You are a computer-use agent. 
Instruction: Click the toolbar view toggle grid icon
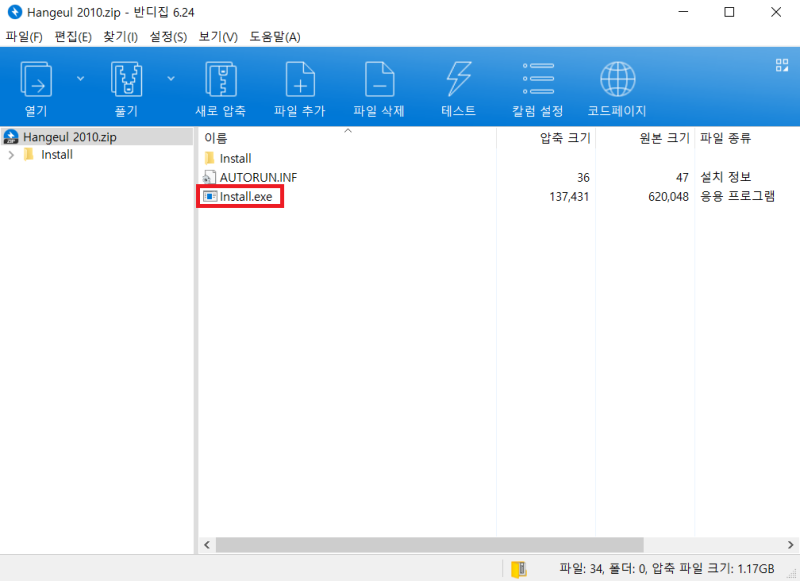[x=782, y=65]
